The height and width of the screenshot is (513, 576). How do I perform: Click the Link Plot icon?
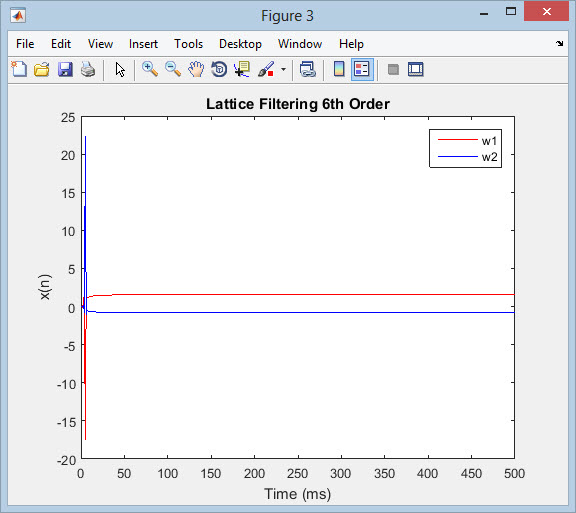tap(307, 69)
